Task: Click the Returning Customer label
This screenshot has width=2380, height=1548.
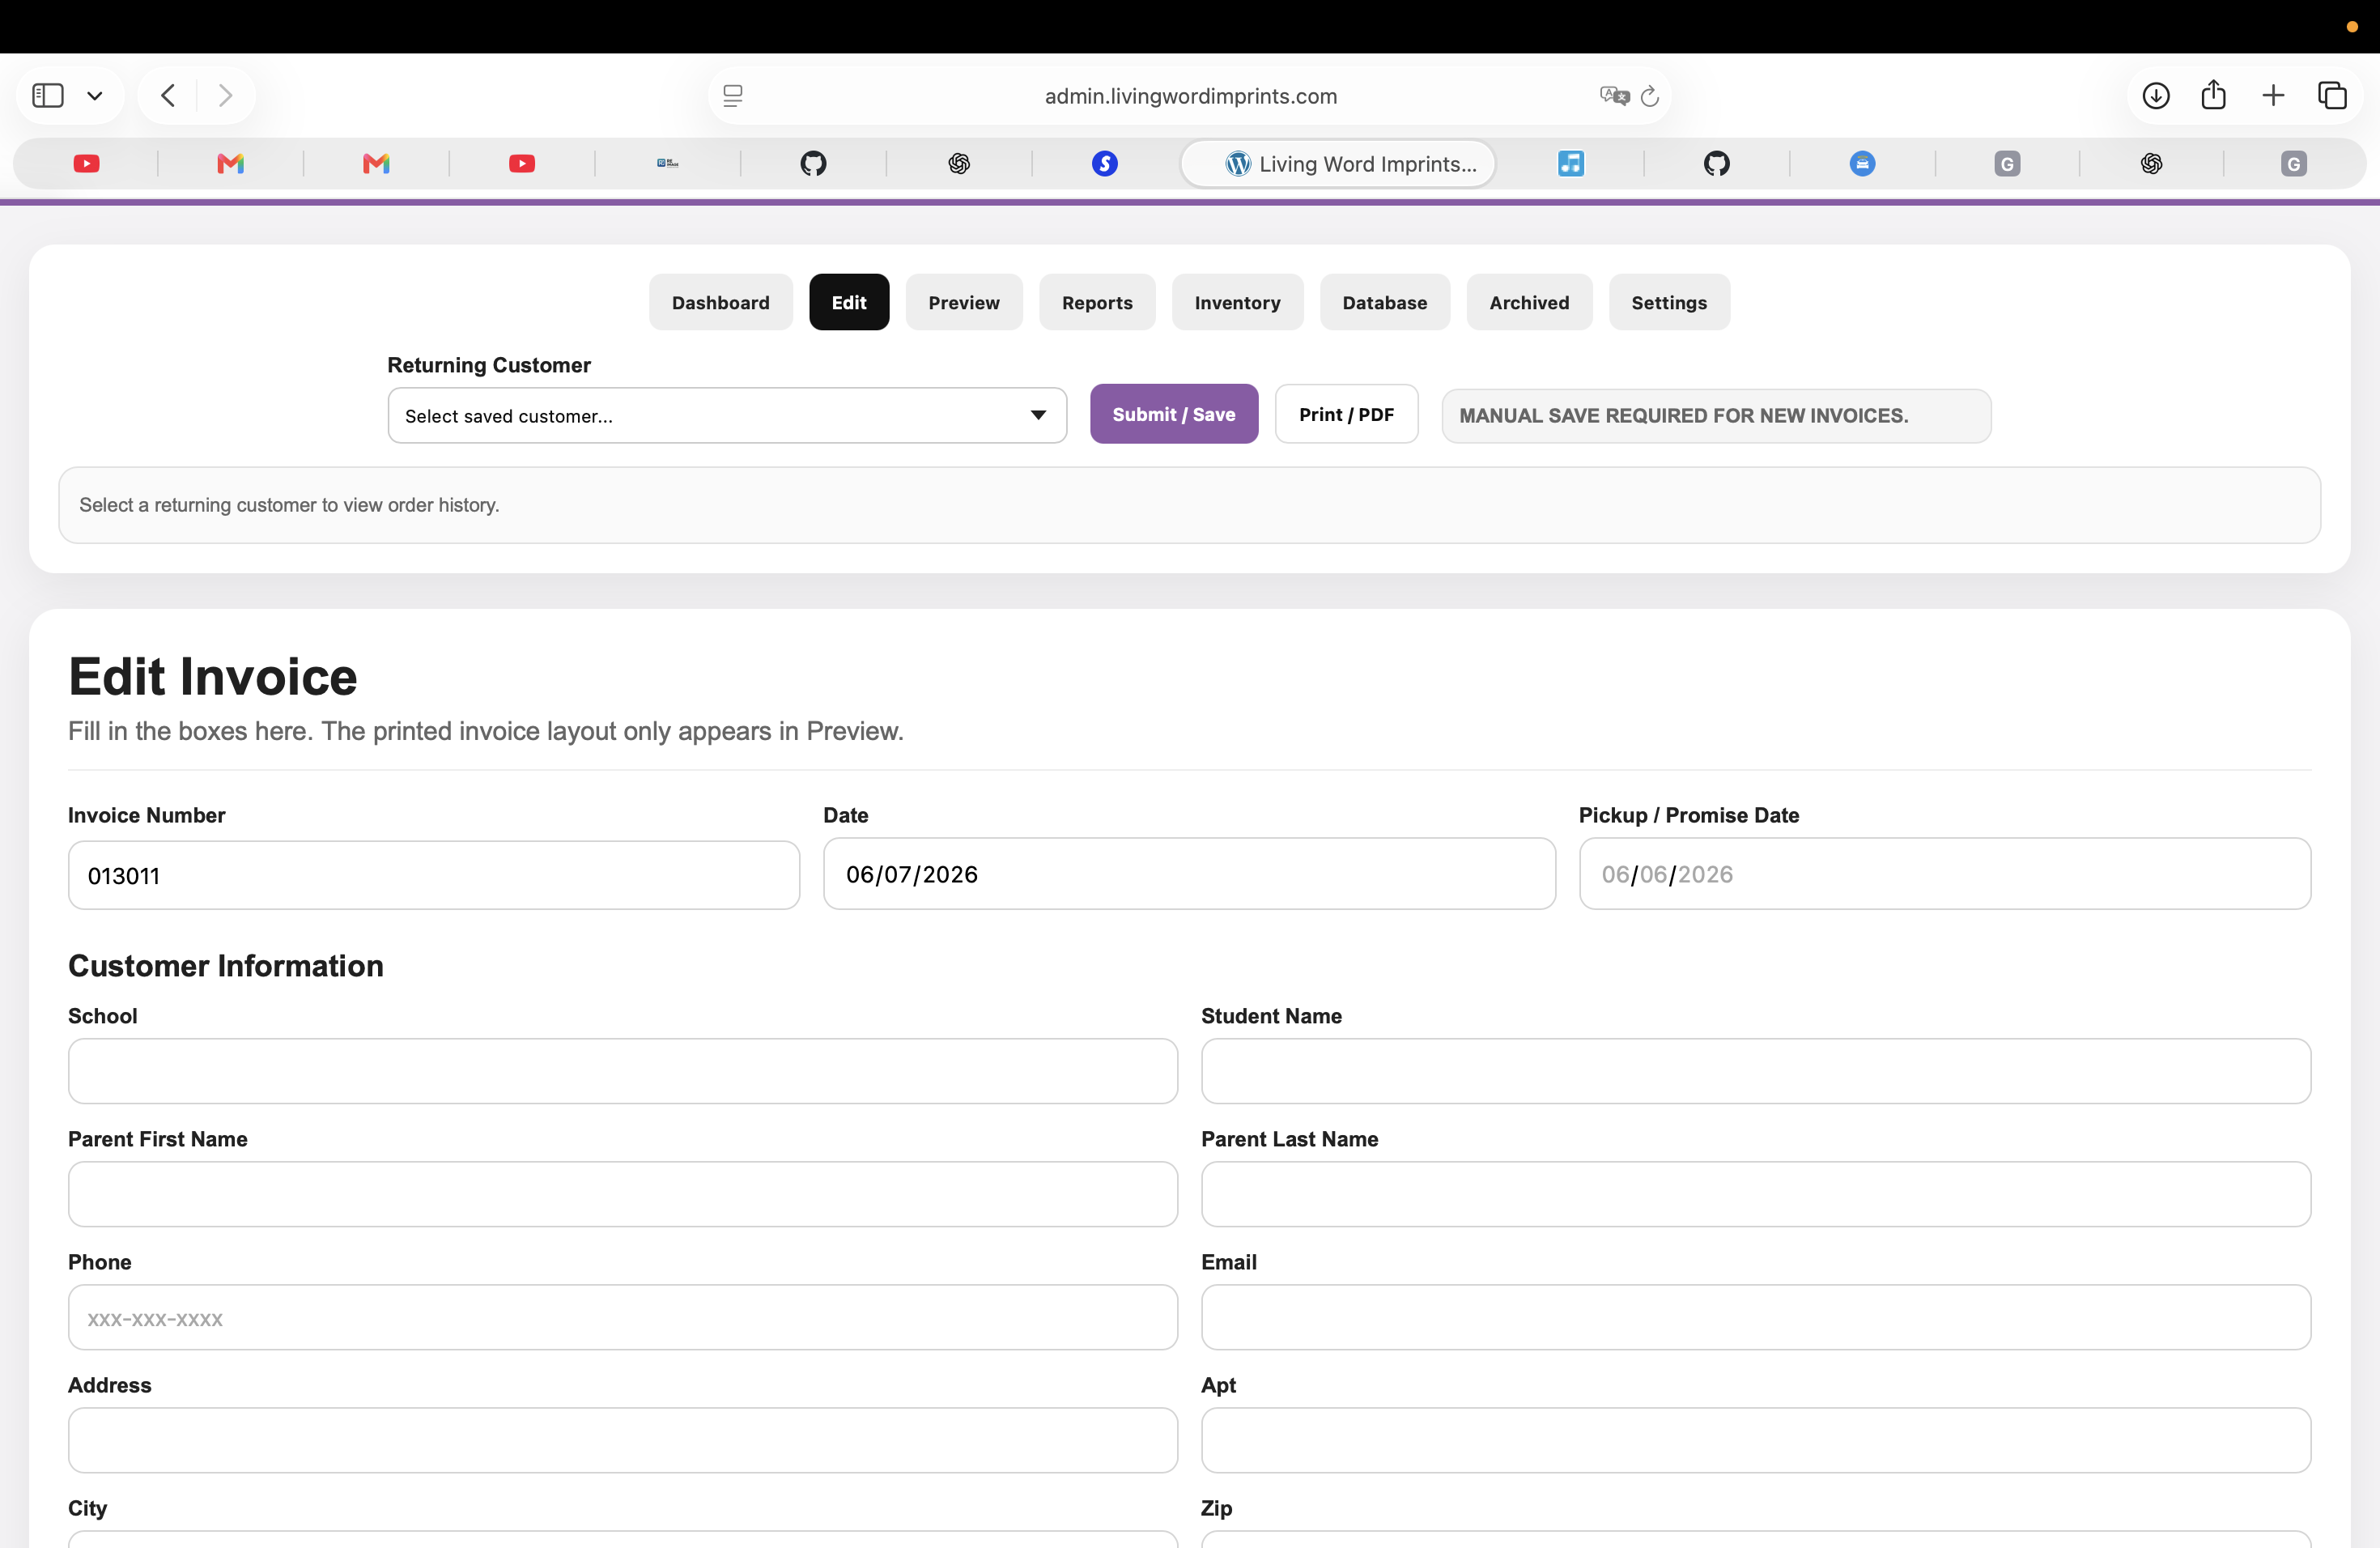Action: [x=489, y=365]
